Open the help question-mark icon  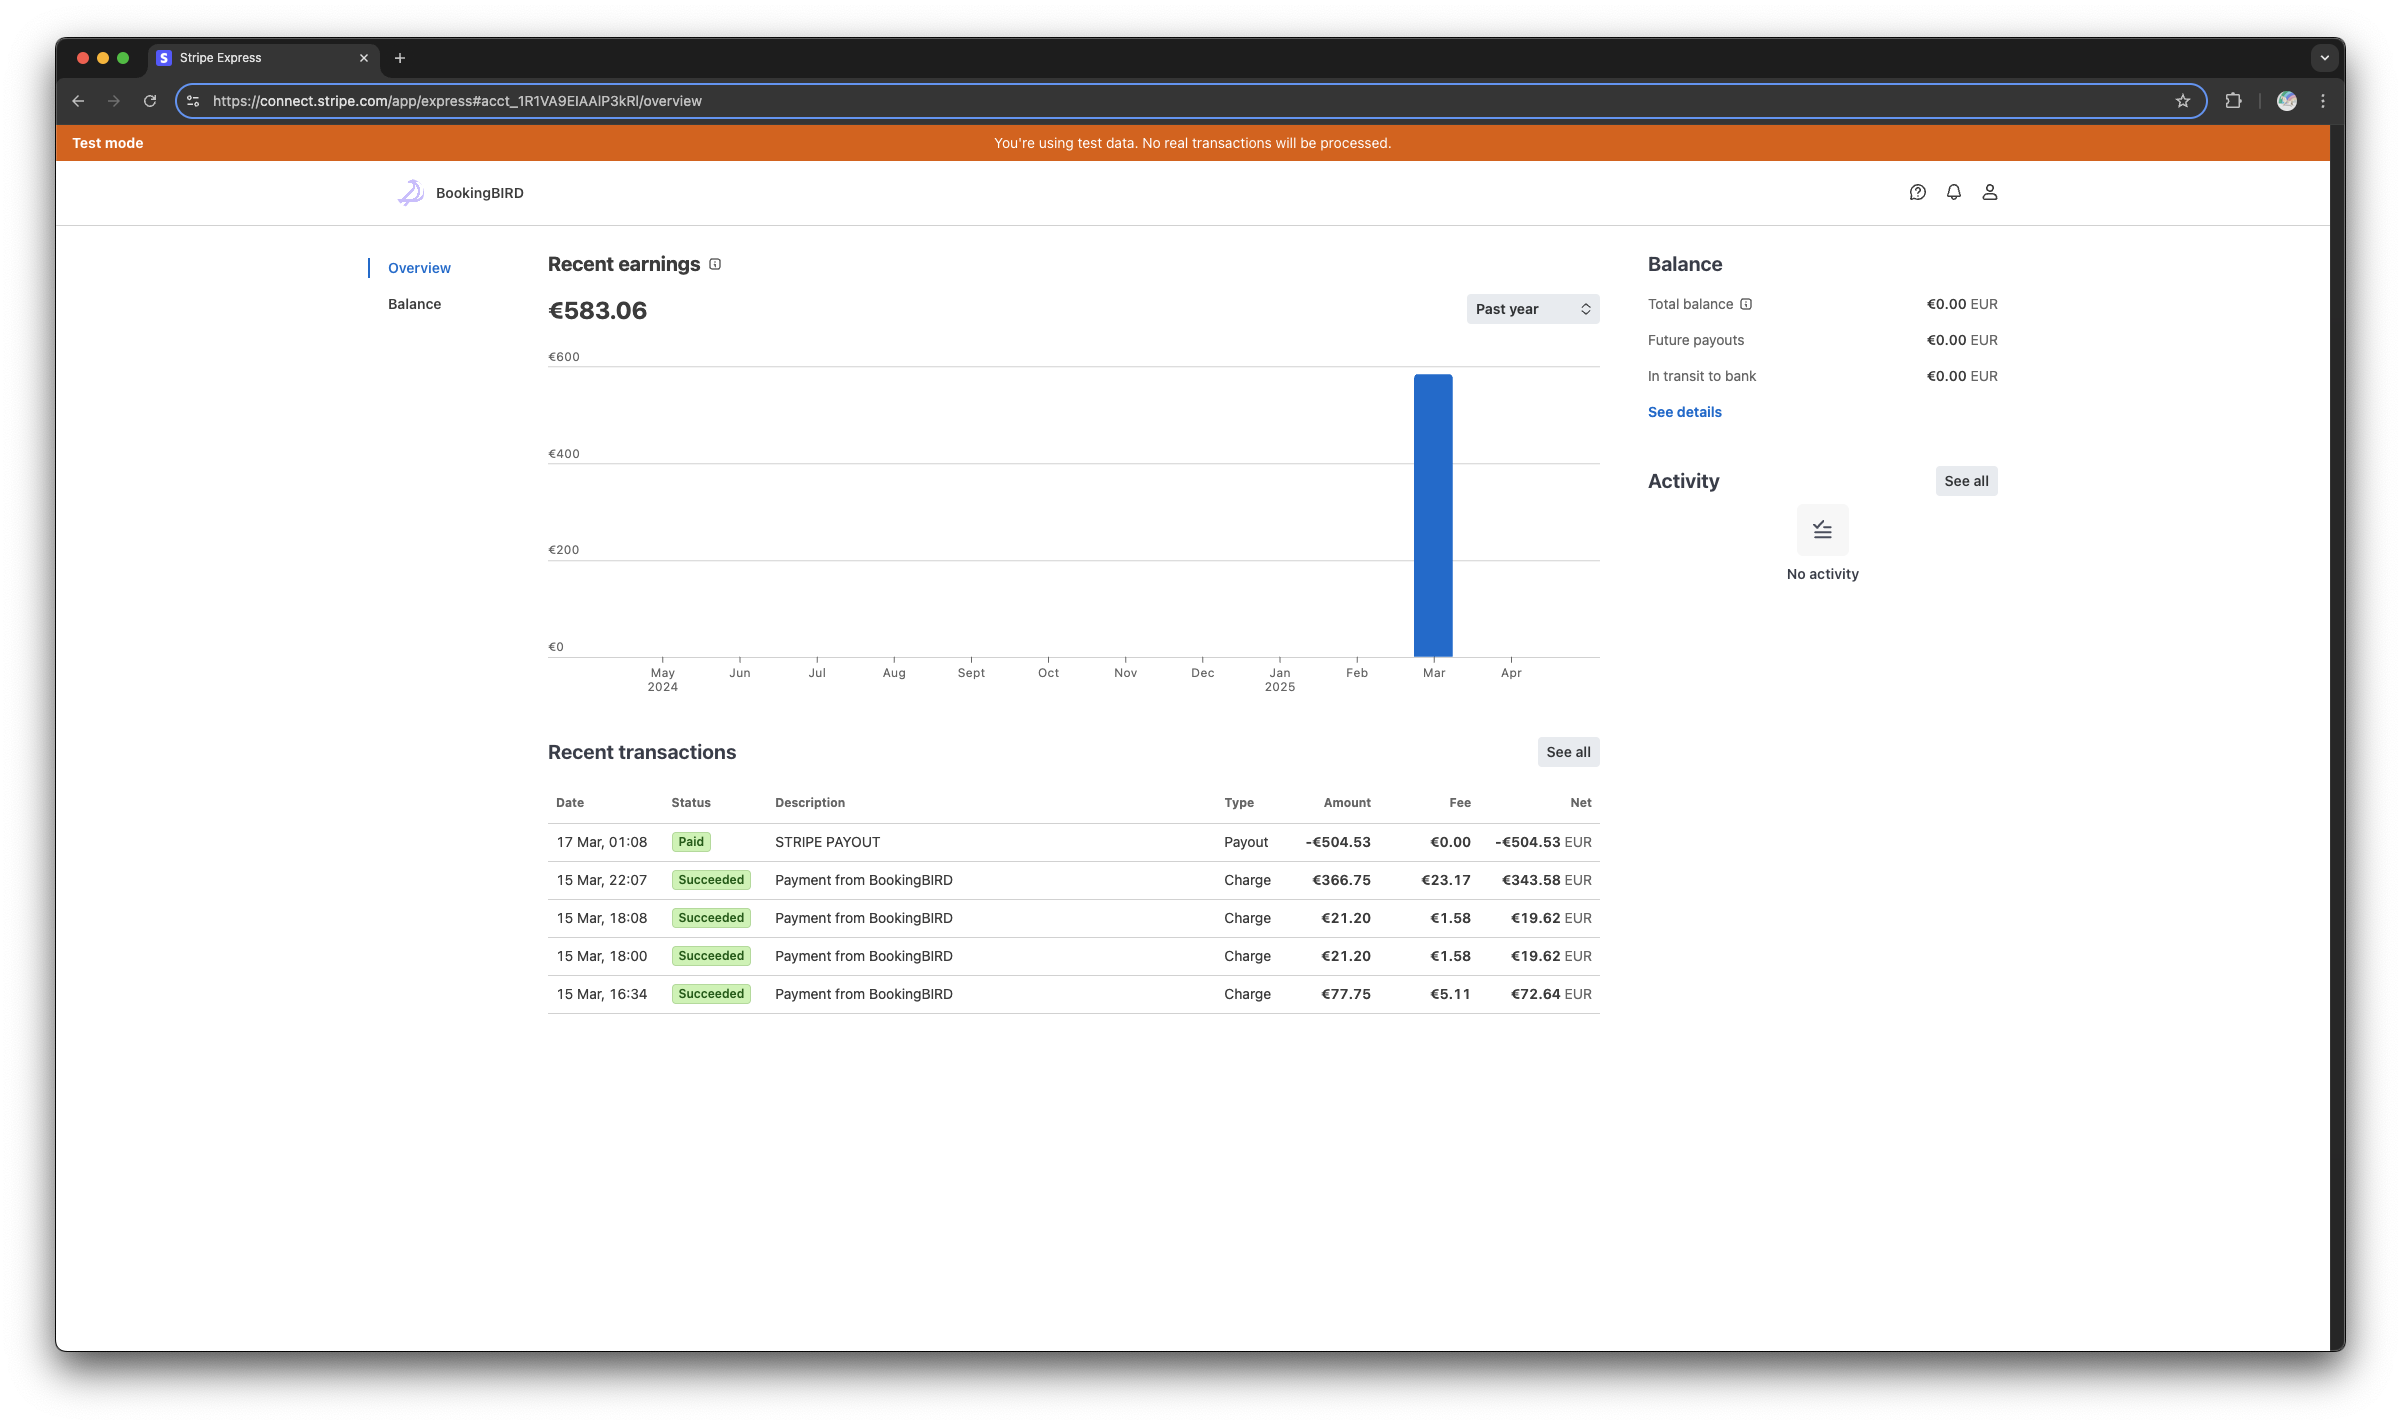point(1917,192)
